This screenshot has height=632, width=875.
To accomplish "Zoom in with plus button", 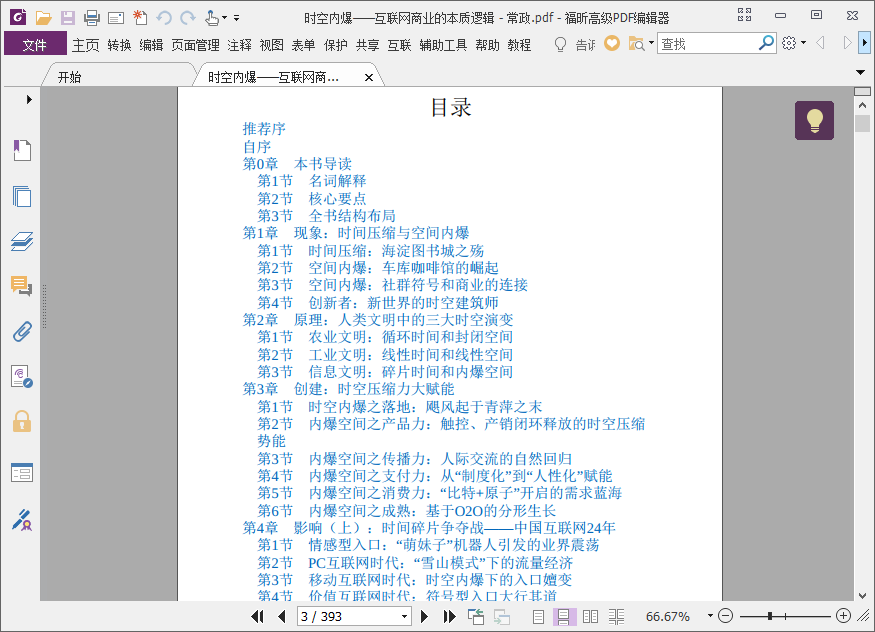I will (843, 616).
